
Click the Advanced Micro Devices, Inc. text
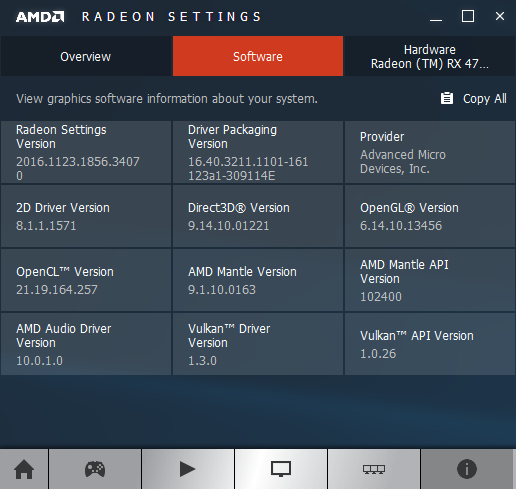click(x=403, y=162)
